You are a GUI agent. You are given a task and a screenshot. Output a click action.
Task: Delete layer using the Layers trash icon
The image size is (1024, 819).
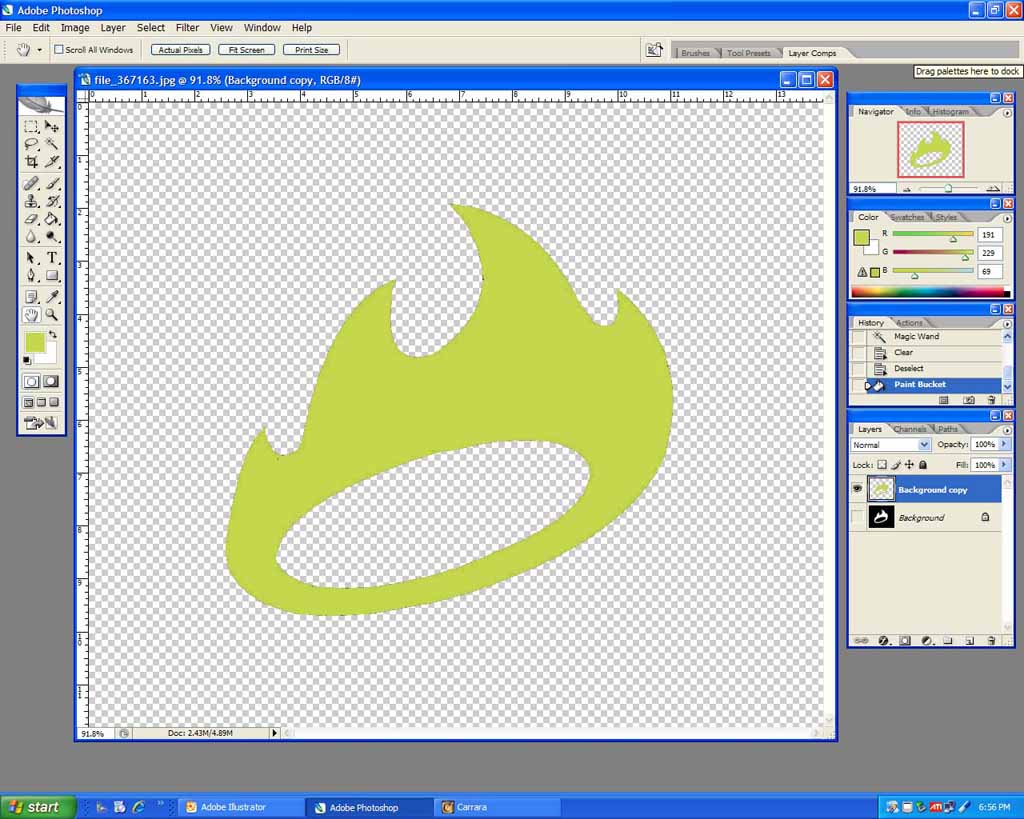tap(991, 640)
